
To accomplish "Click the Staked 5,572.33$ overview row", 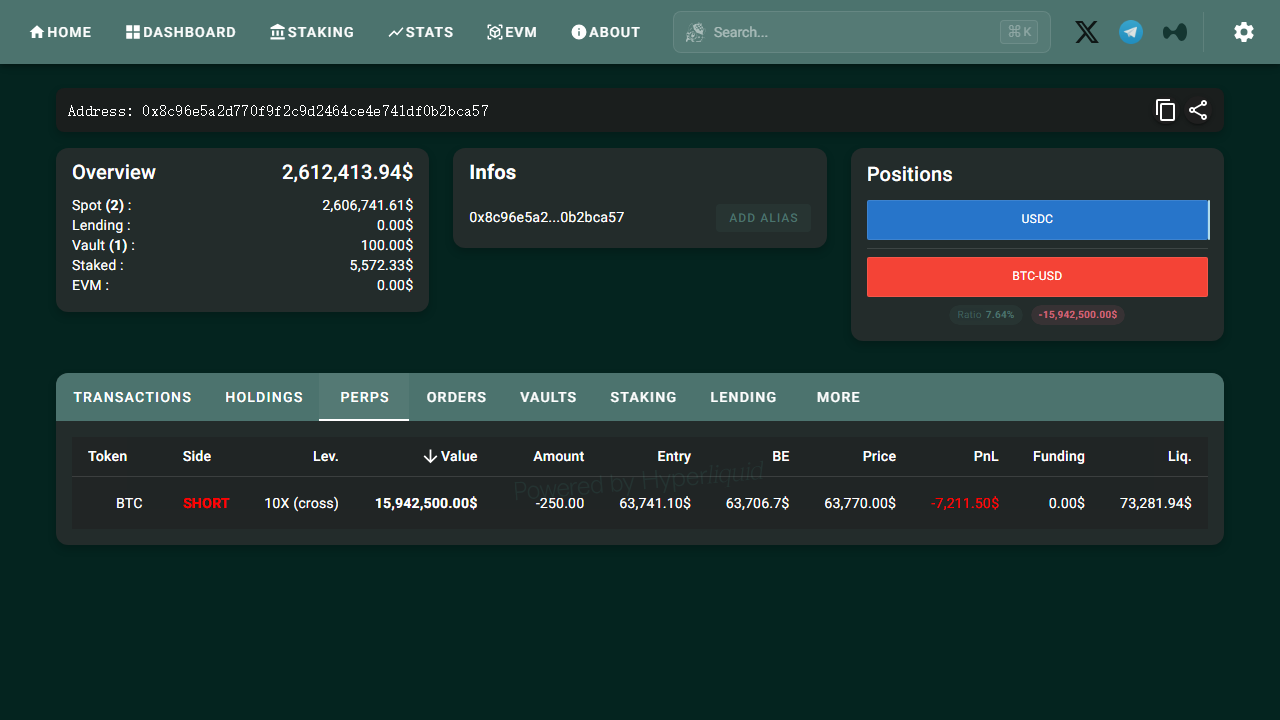I will (242, 265).
